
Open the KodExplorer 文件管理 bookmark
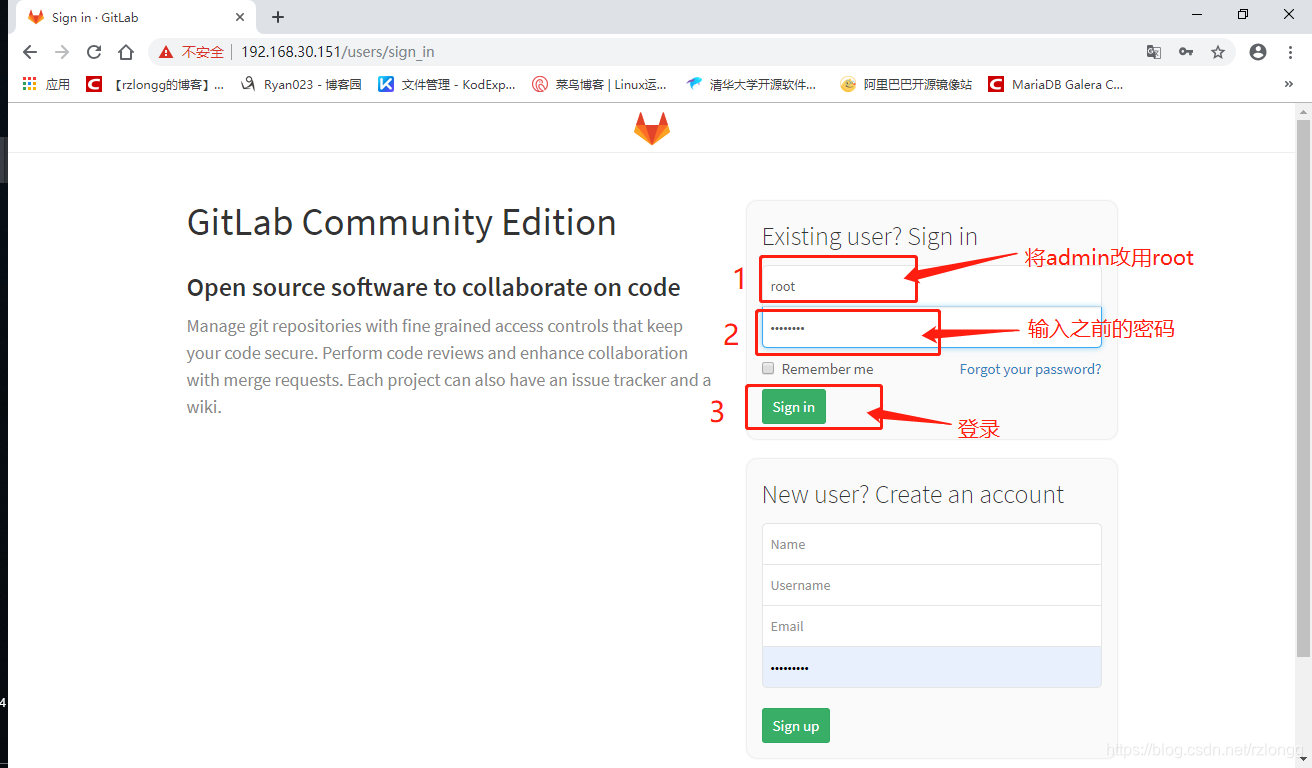point(447,85)
